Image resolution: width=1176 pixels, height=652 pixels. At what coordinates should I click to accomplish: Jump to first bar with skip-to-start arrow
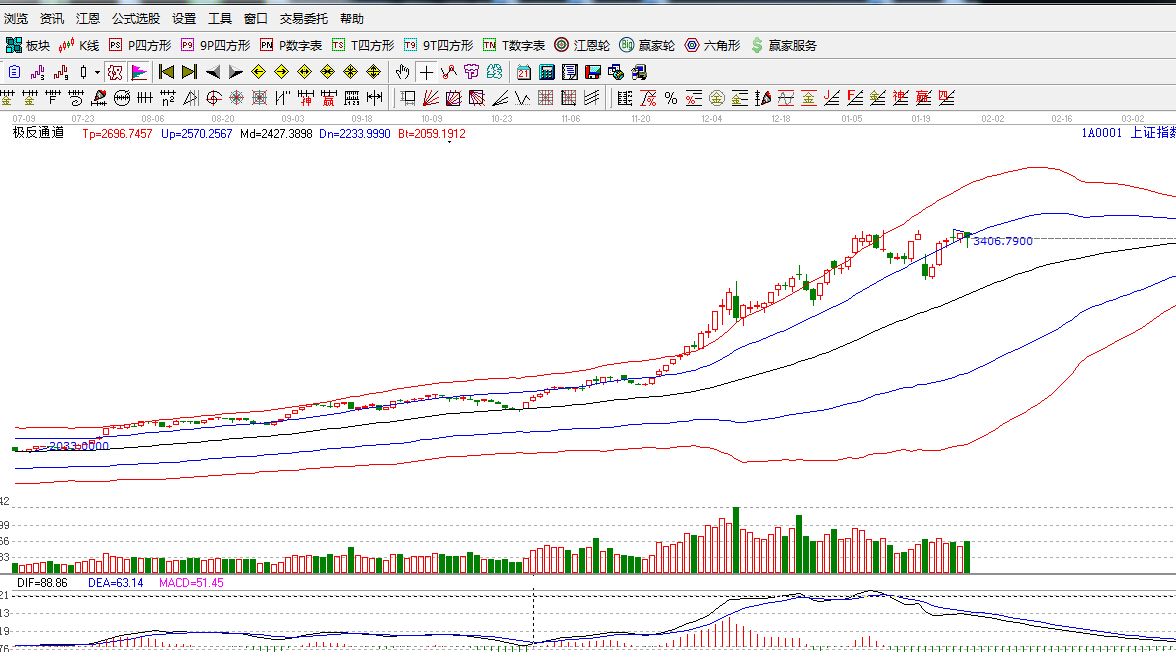tap(166, 72)
